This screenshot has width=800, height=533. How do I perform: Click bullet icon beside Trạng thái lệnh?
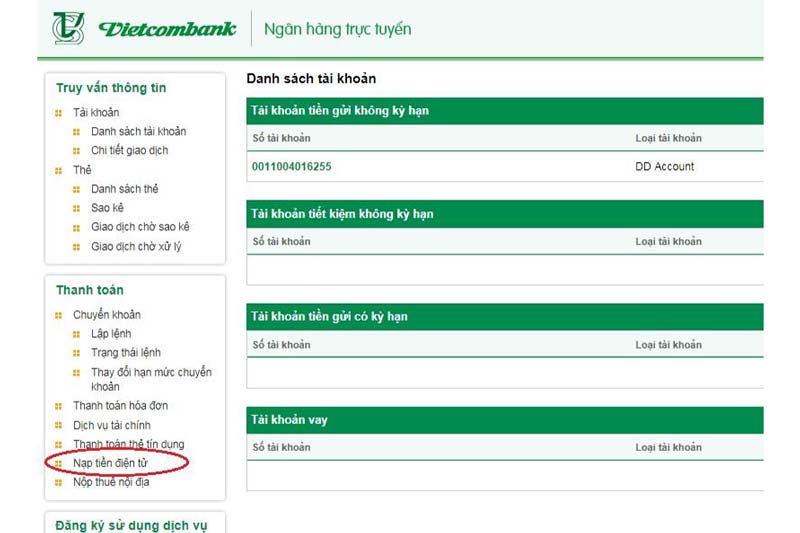[x=77, y=353]
